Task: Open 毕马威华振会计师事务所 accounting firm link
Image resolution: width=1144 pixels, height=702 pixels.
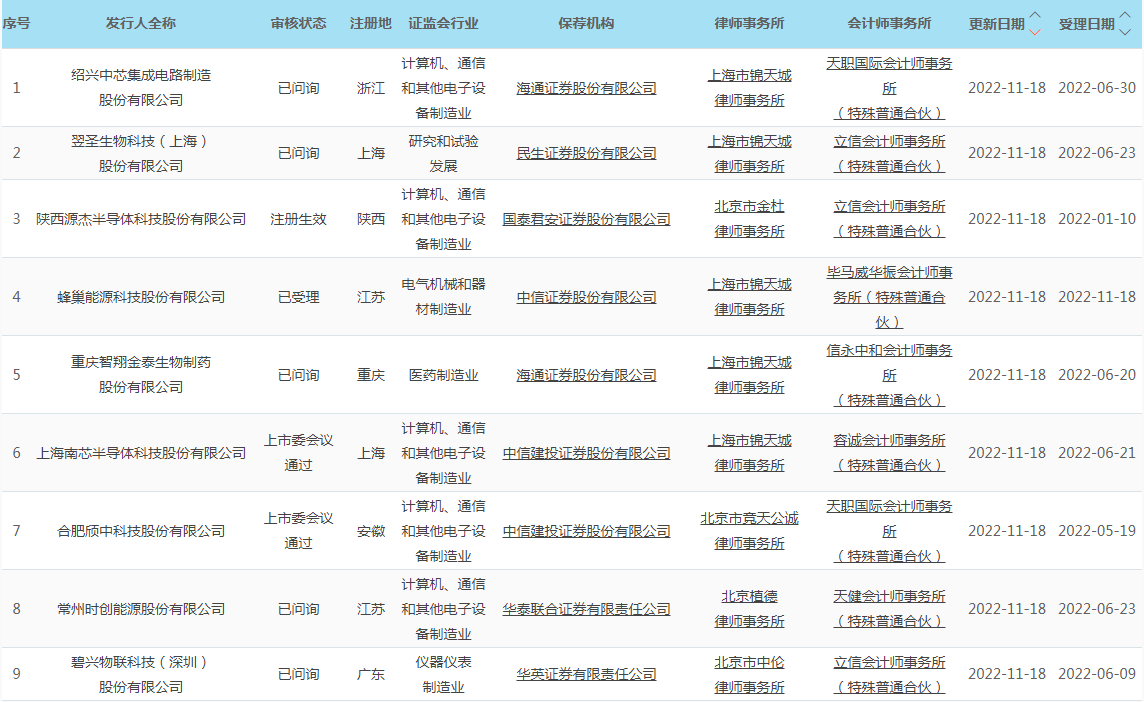Action: [889, 297]
